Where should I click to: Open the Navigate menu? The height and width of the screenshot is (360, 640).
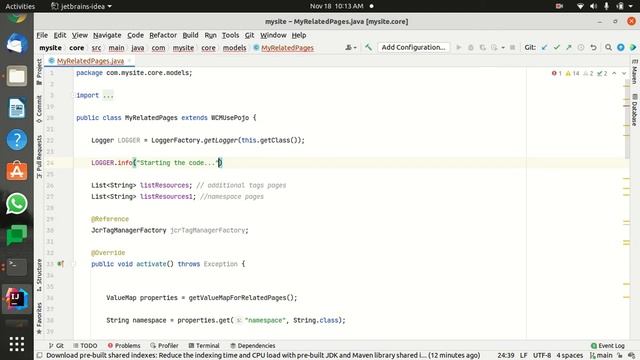(107, 35)
